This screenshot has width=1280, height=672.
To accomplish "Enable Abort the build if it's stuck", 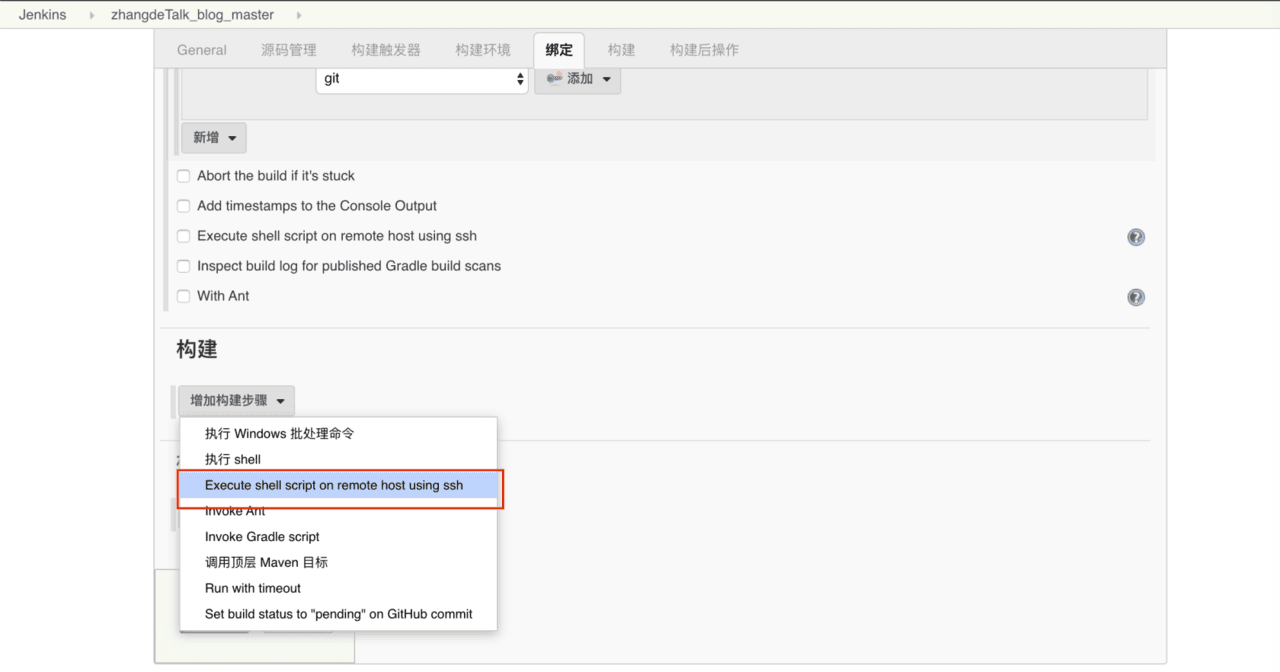I will [x=183, y=176].
